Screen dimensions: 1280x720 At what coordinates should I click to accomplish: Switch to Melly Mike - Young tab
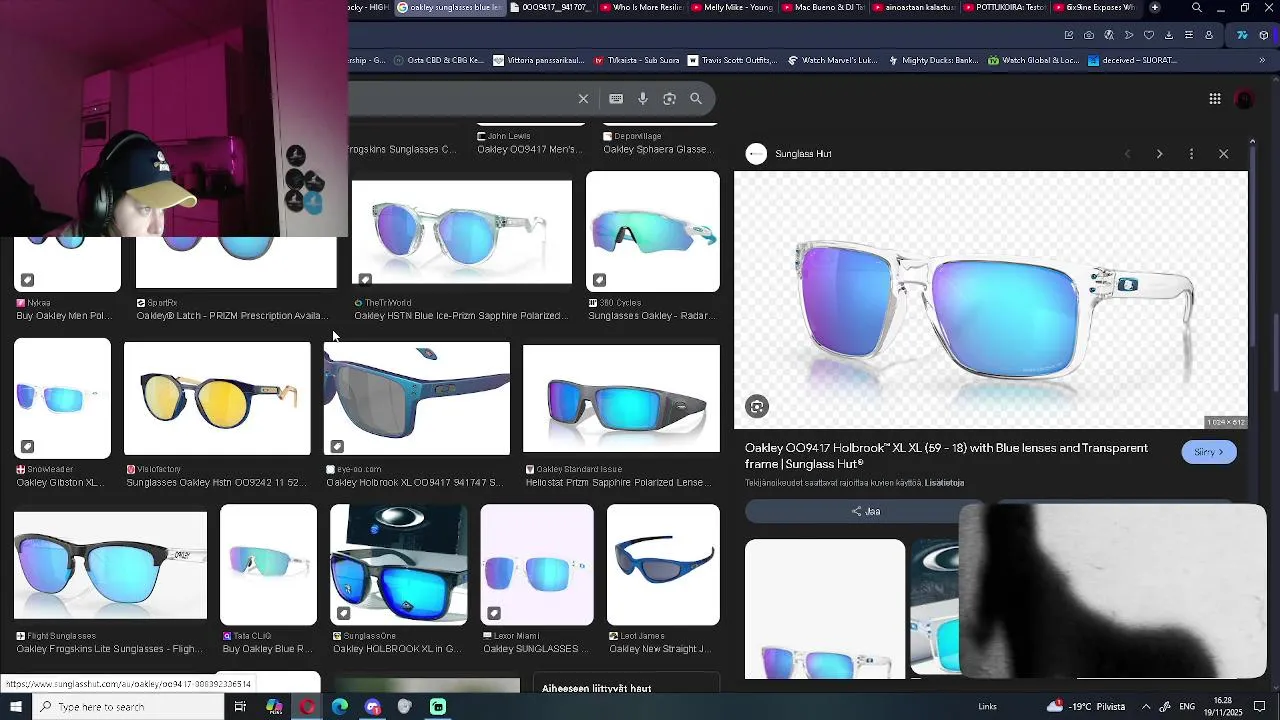732,7
